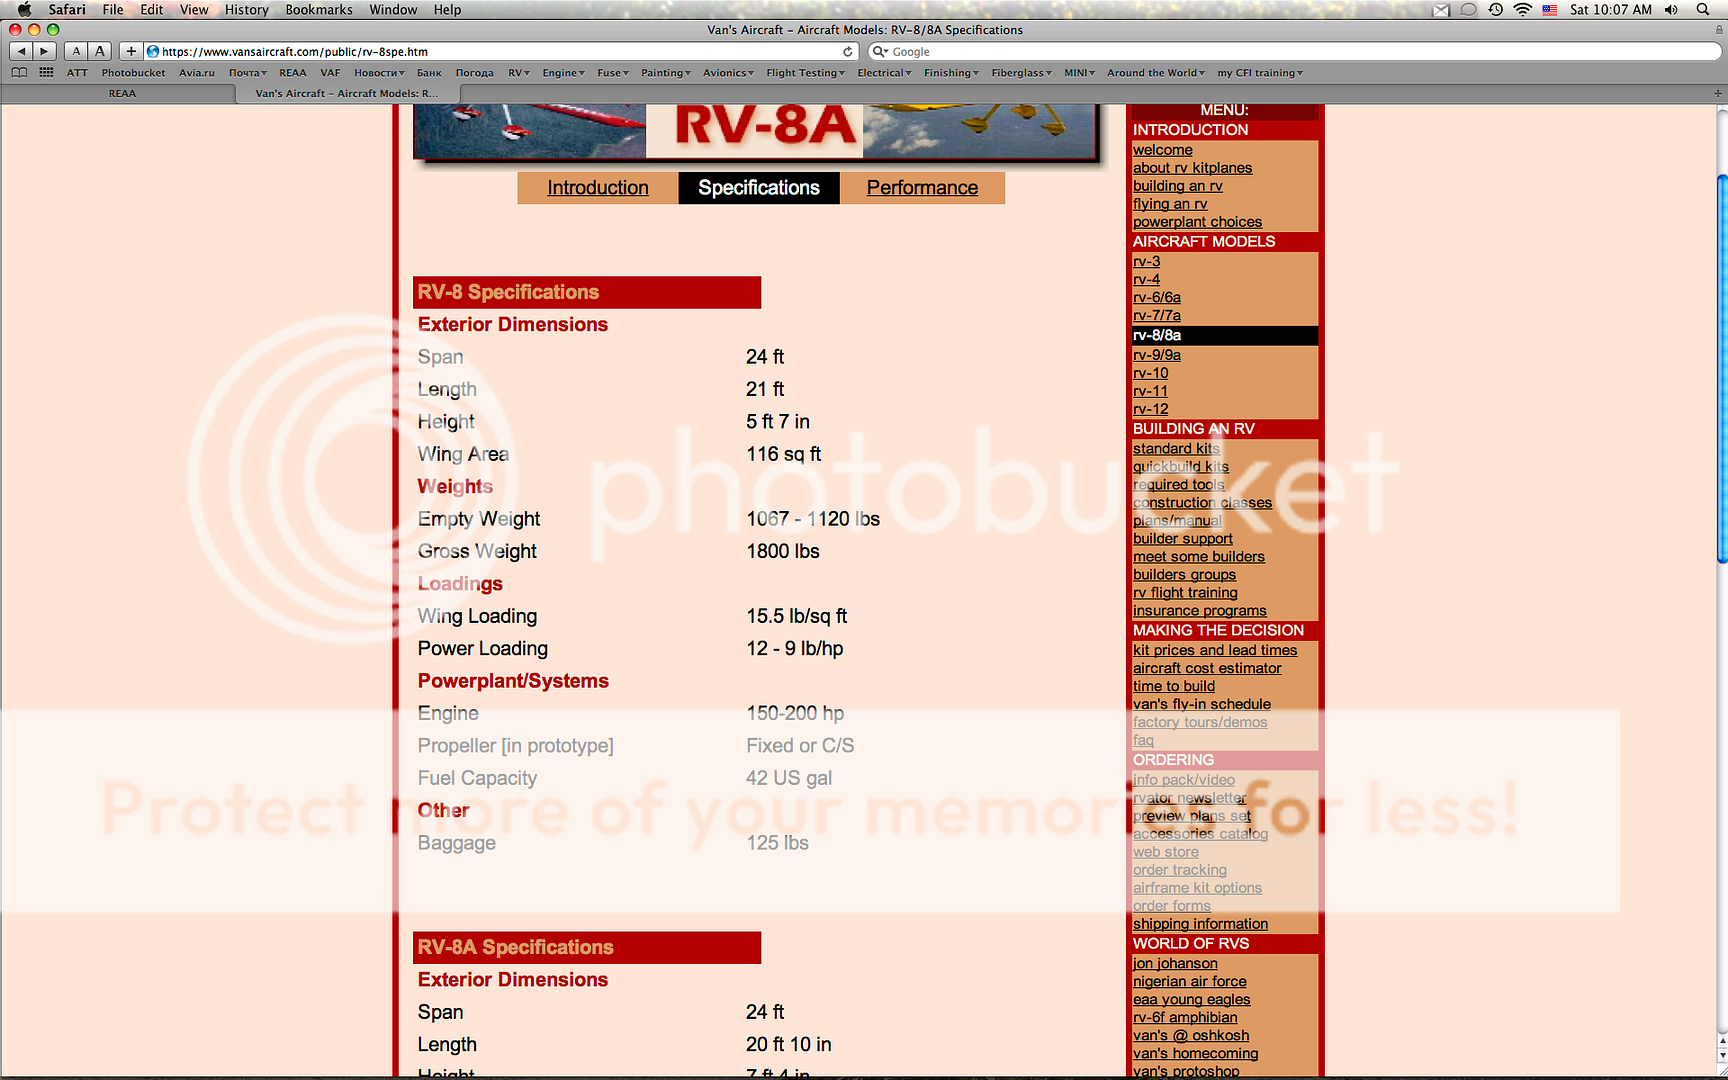Open aircraft cost estimator link
Image resolution: width=1728 pixels, height=1080 pixels.
coord(1207,669)
